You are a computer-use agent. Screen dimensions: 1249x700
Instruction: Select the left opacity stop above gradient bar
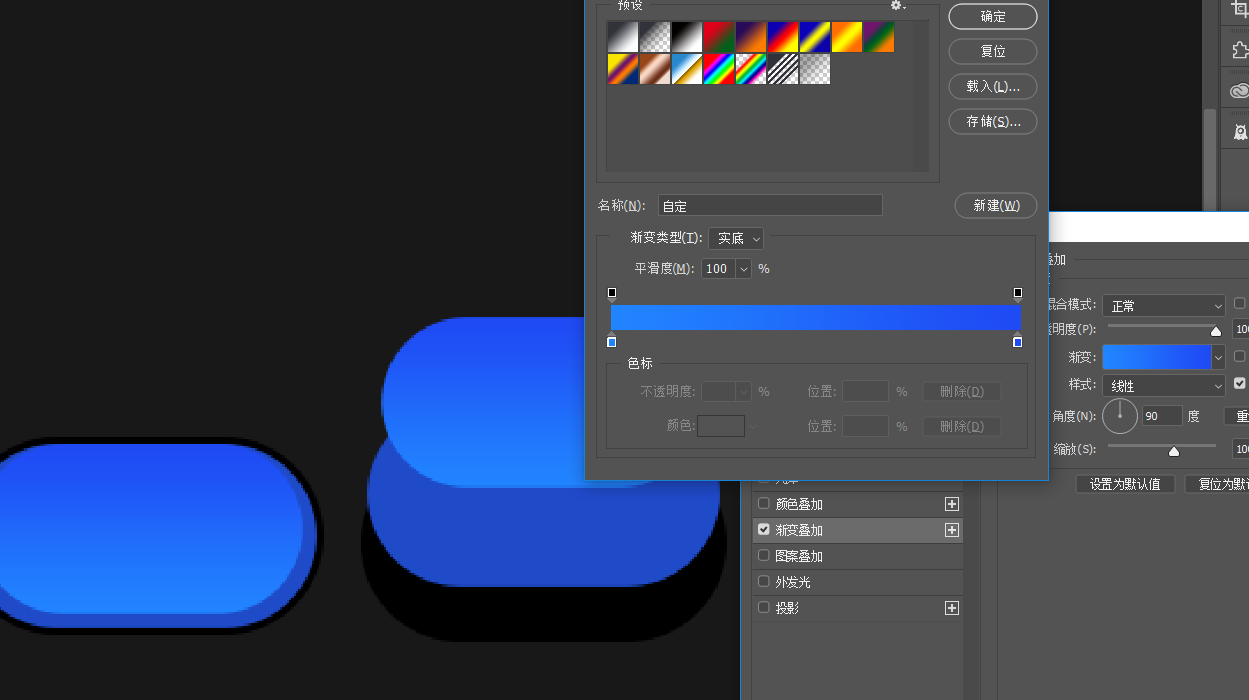[x=612, y=294]
